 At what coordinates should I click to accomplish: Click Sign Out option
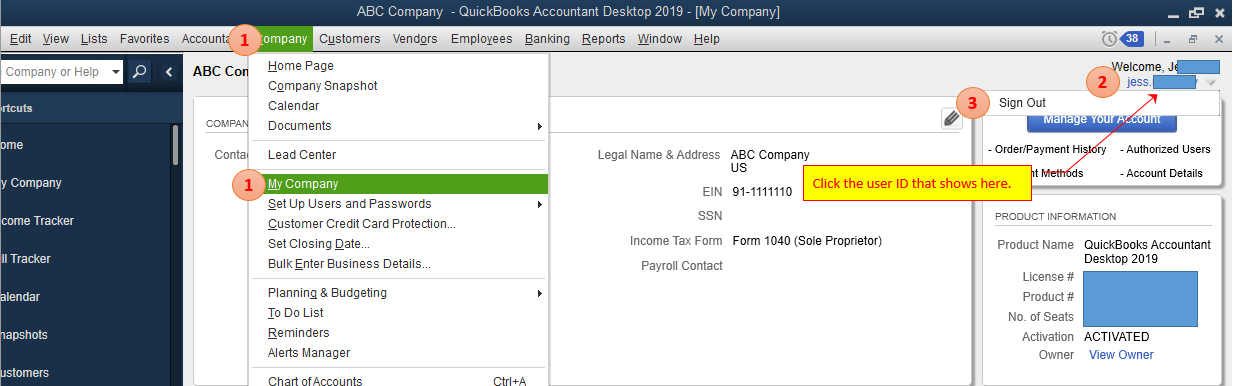click(x=1022, y=103)
